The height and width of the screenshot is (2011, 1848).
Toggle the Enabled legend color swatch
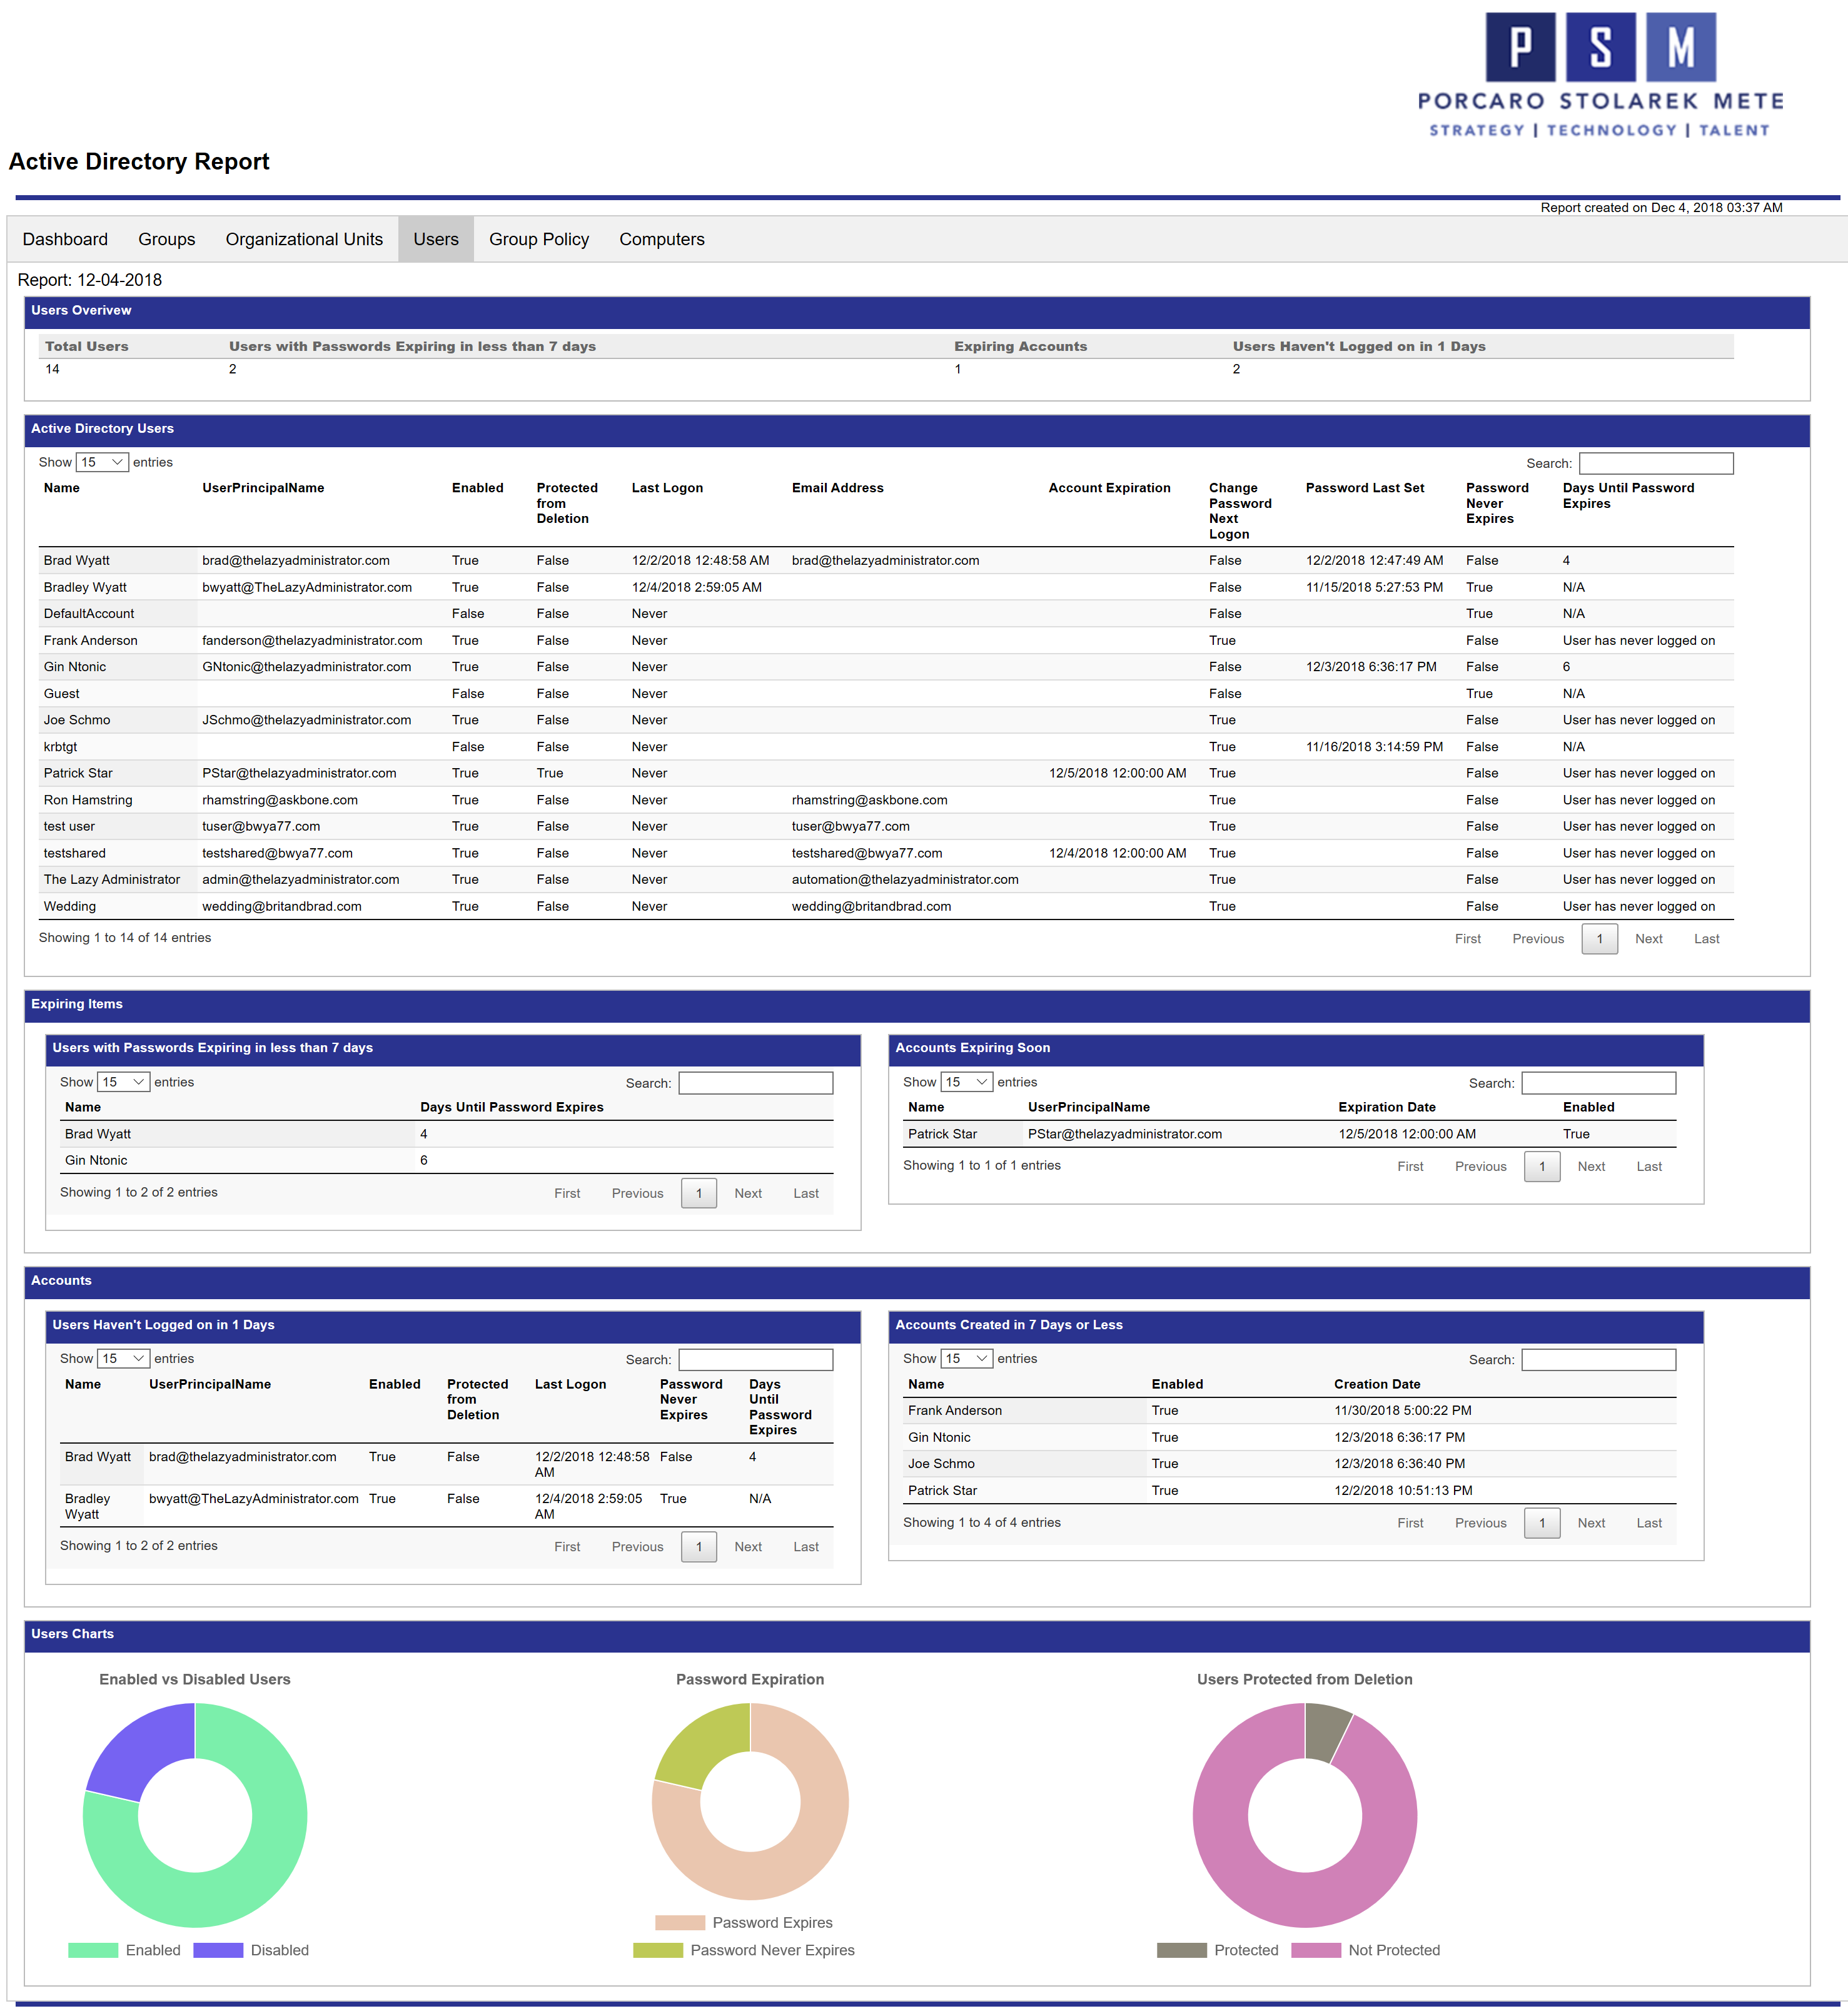93,1950
